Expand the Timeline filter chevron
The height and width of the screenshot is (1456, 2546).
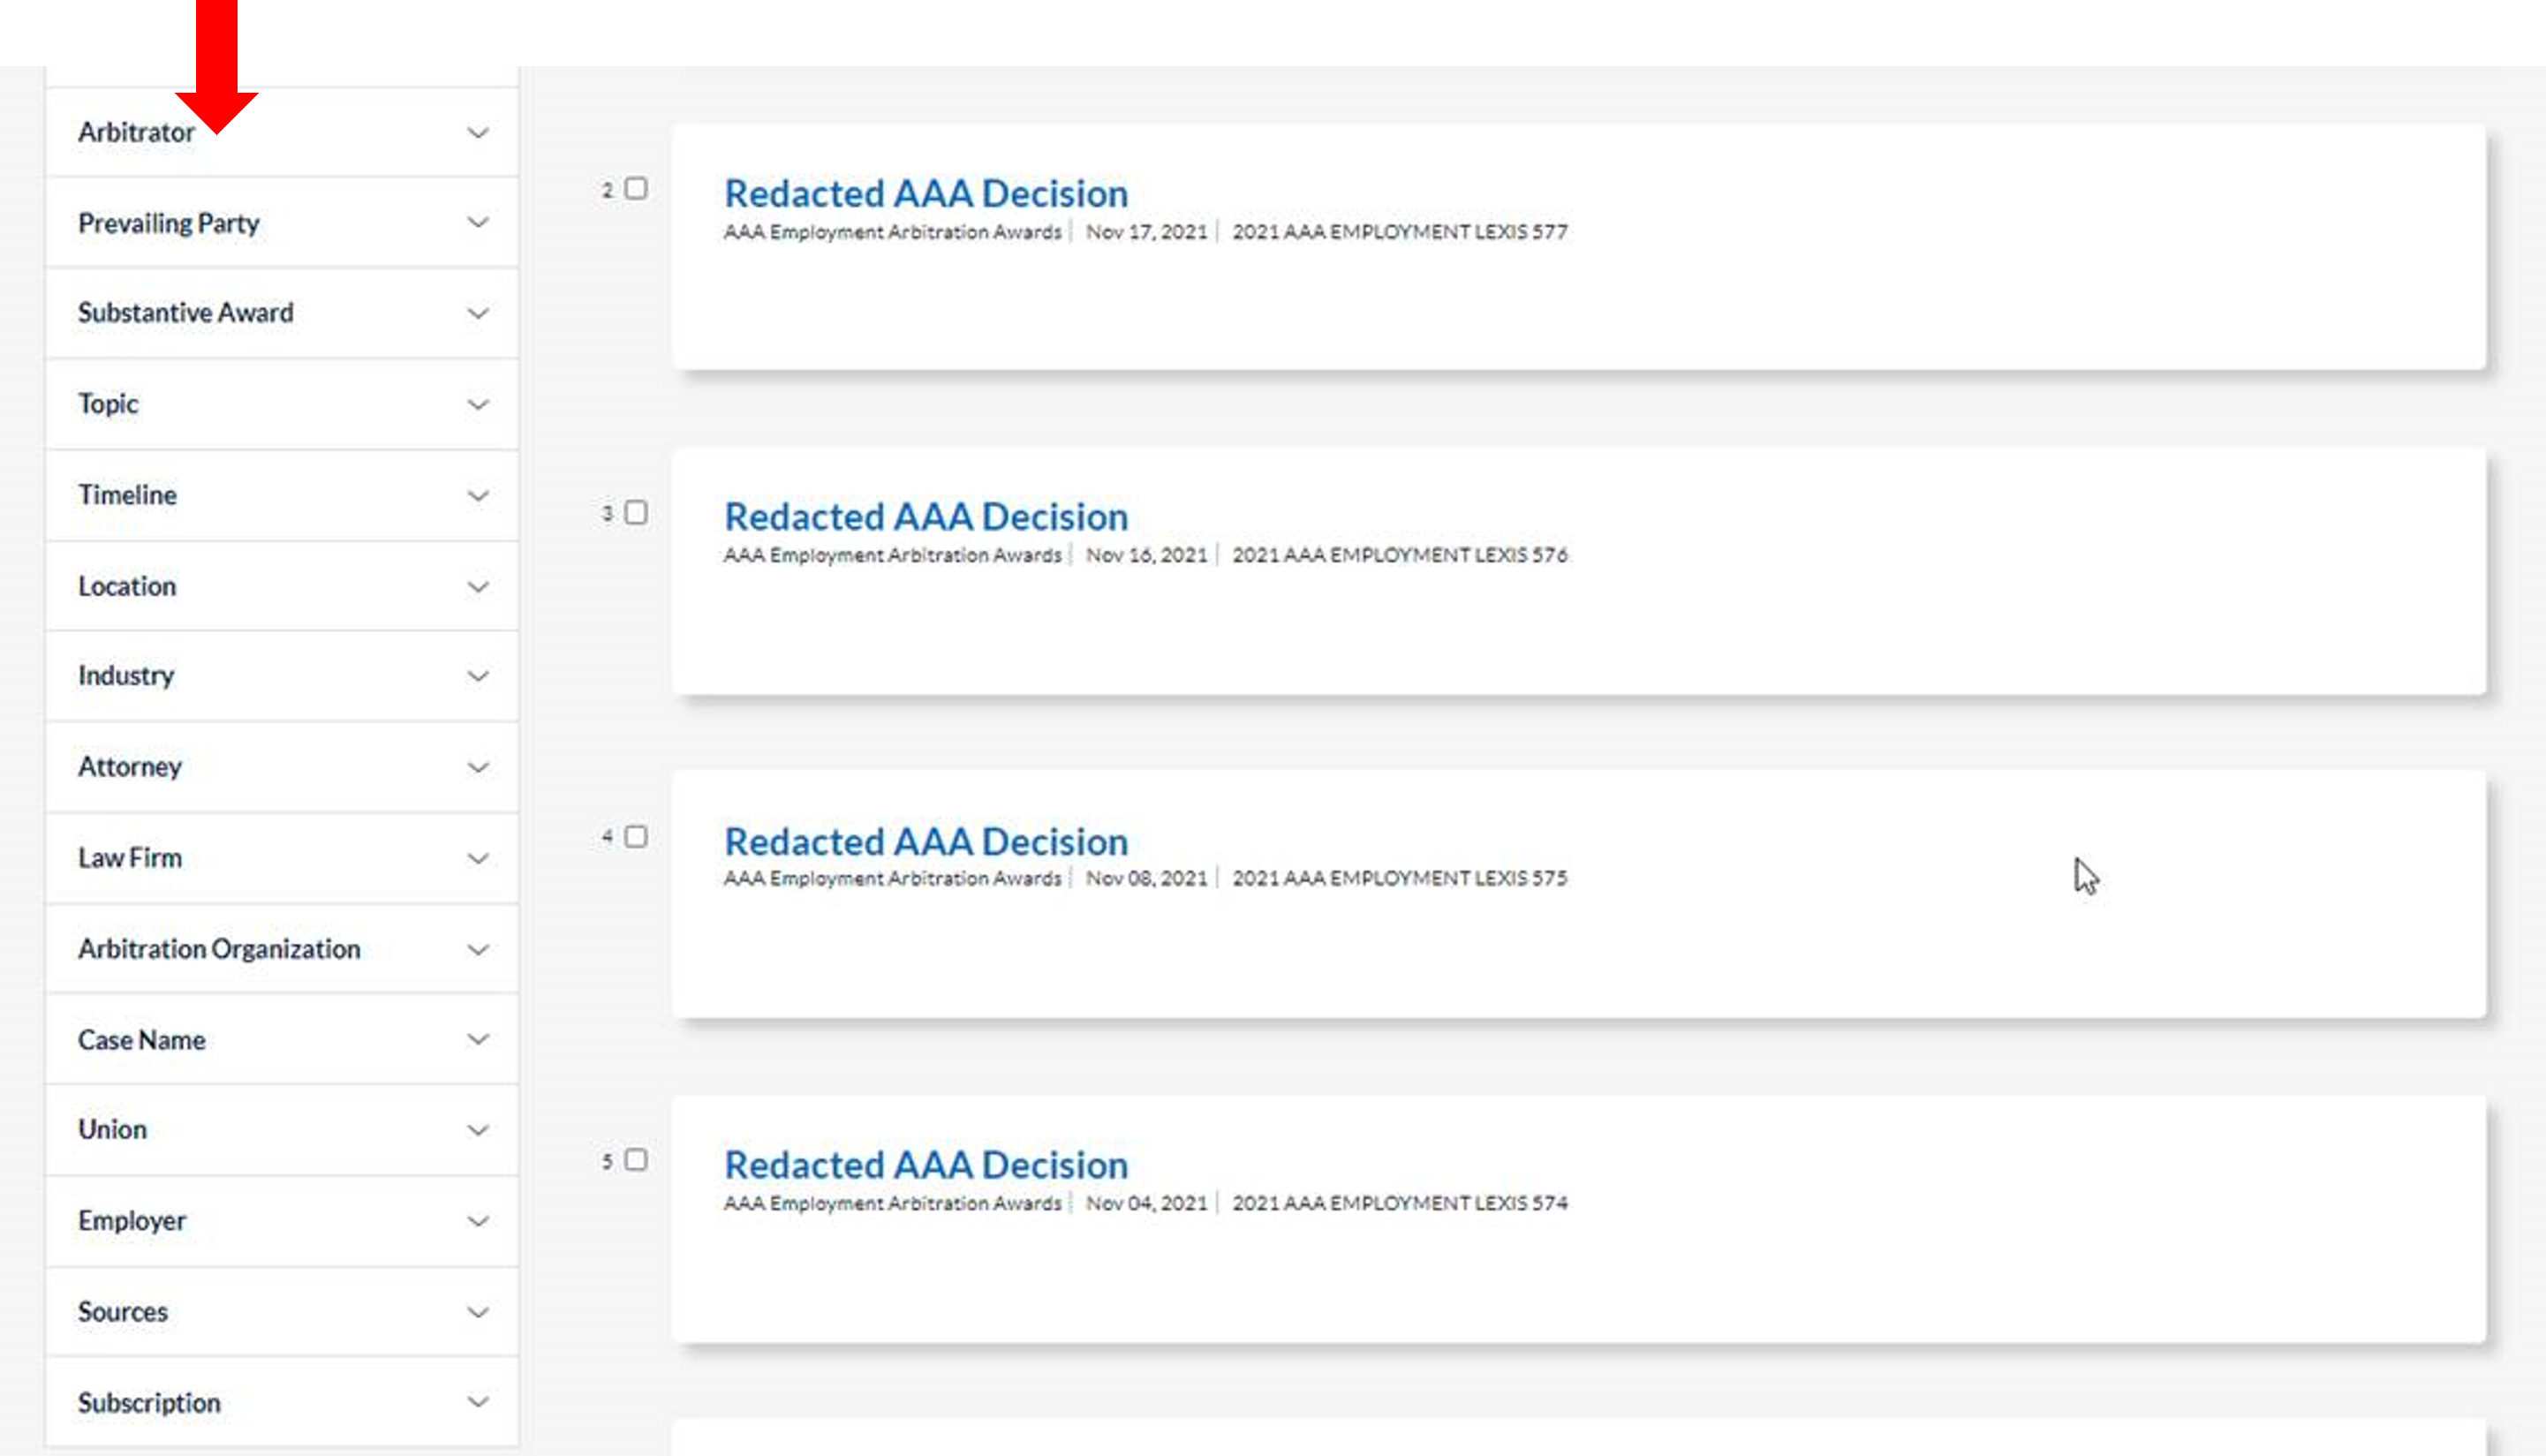pyautogui.click(x=478, y=495)
